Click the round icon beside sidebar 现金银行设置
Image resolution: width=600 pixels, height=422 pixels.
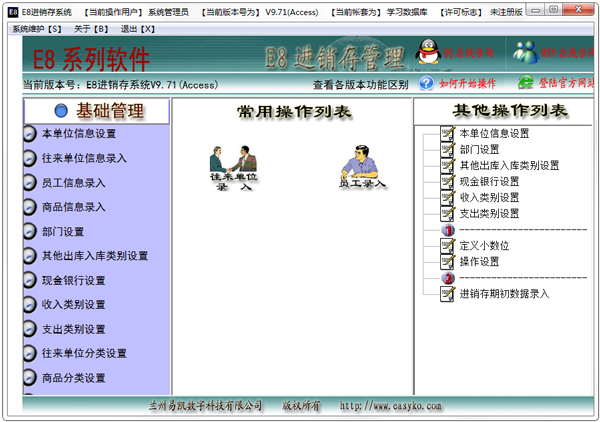pyautogui.click(x=30, y=280)
